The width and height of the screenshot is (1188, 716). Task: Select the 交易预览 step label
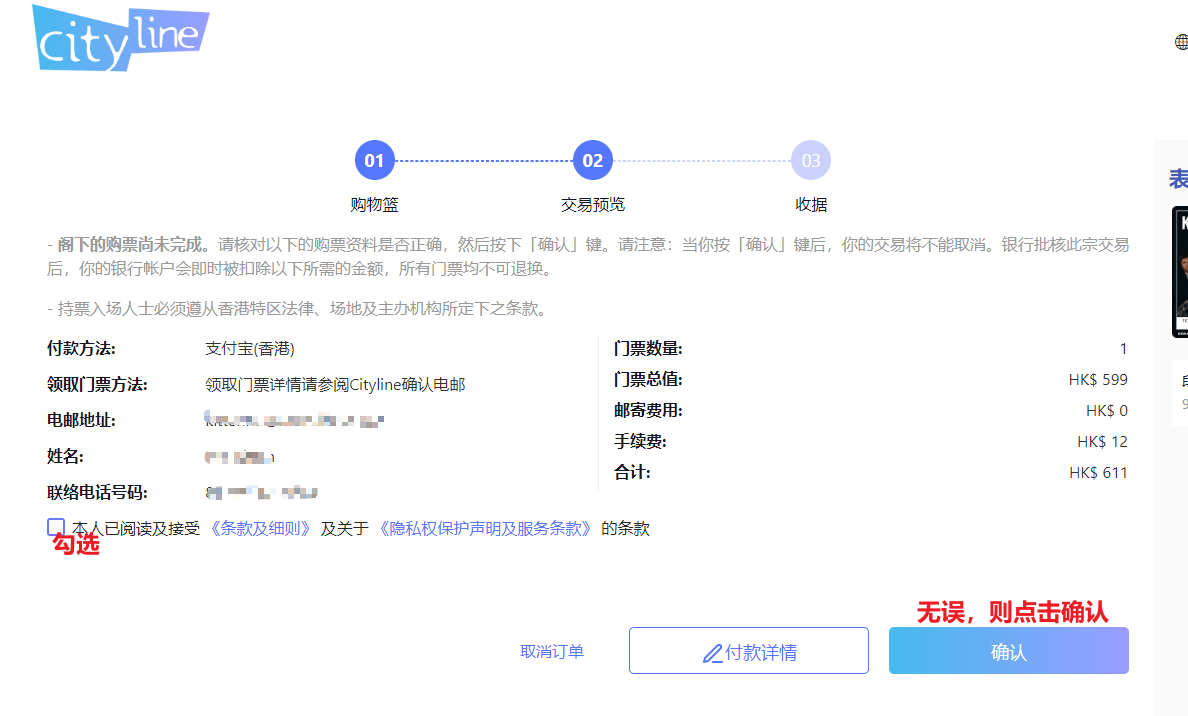[x=592, y=204]
